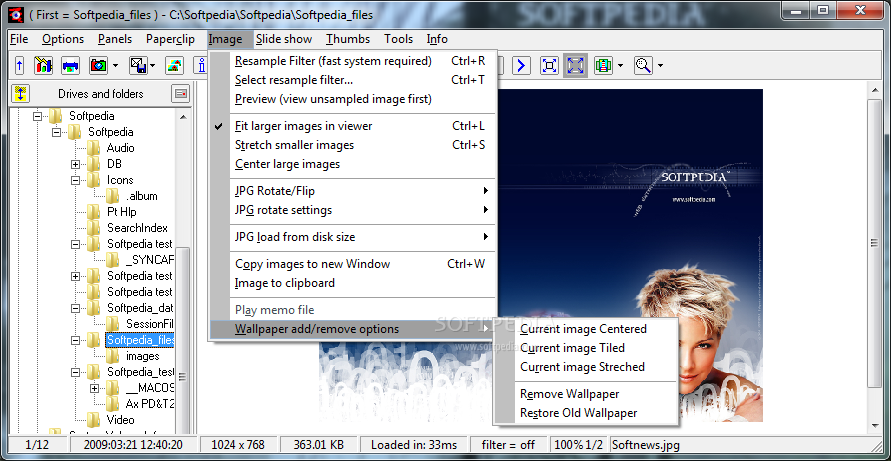Screen dimensions: 891x461
Task: Enable Center large images option
Action: coord(352,164)
